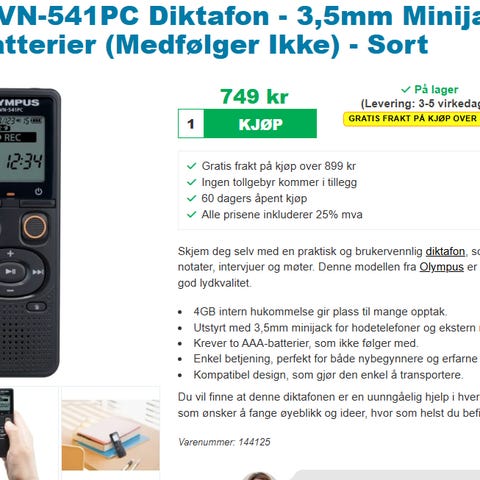Viewport: 480px width, 480px height.
Task: Click the Varenummer 144125 text
Action: click(x=224, y=442)
